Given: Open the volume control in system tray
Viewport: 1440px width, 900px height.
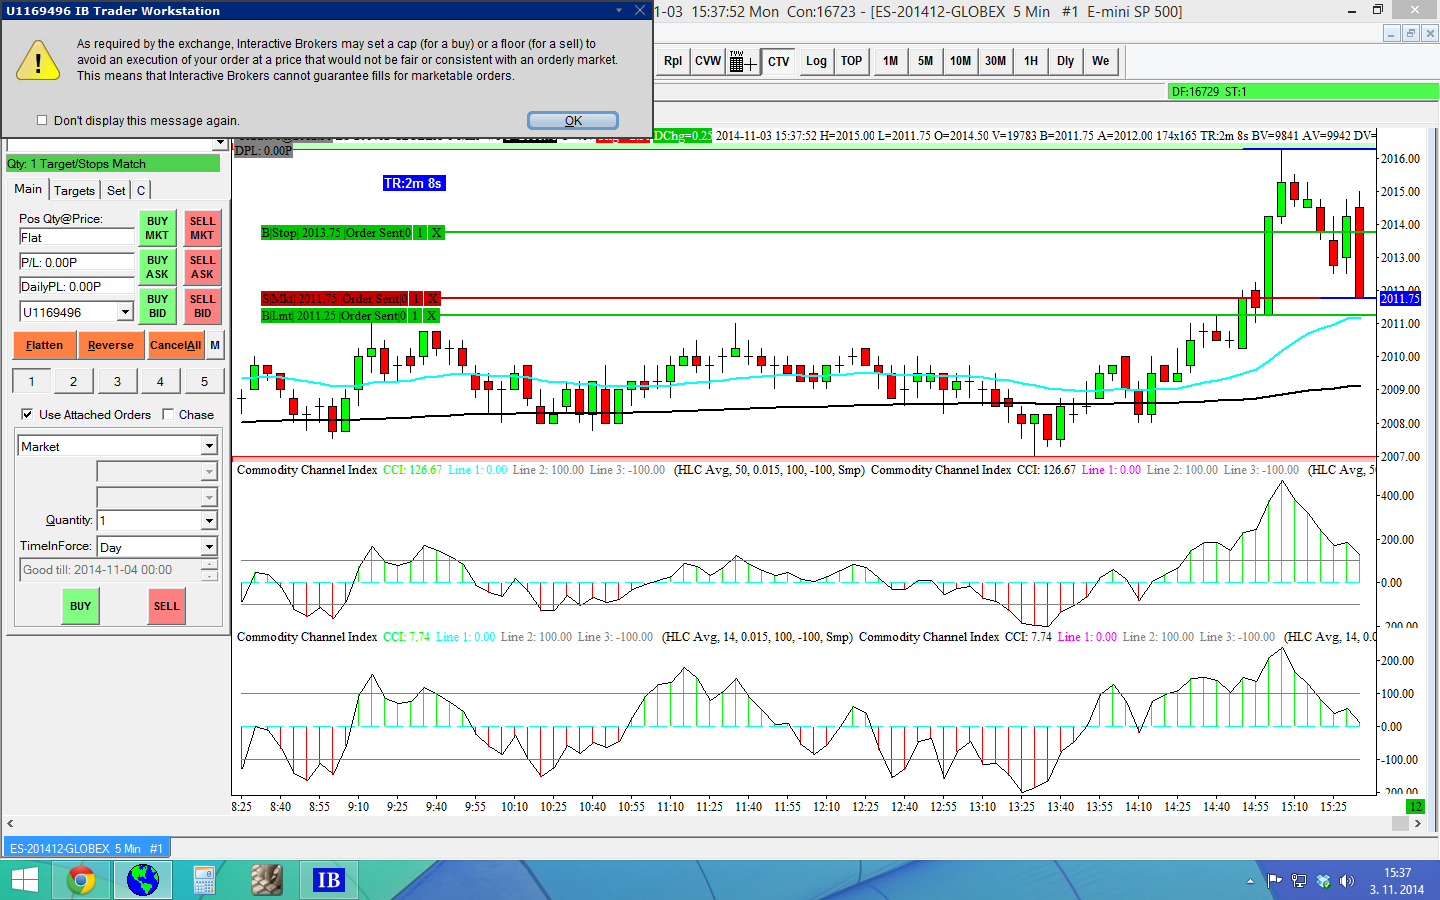Looking at the screenshot, I should tap(1347, 881).
